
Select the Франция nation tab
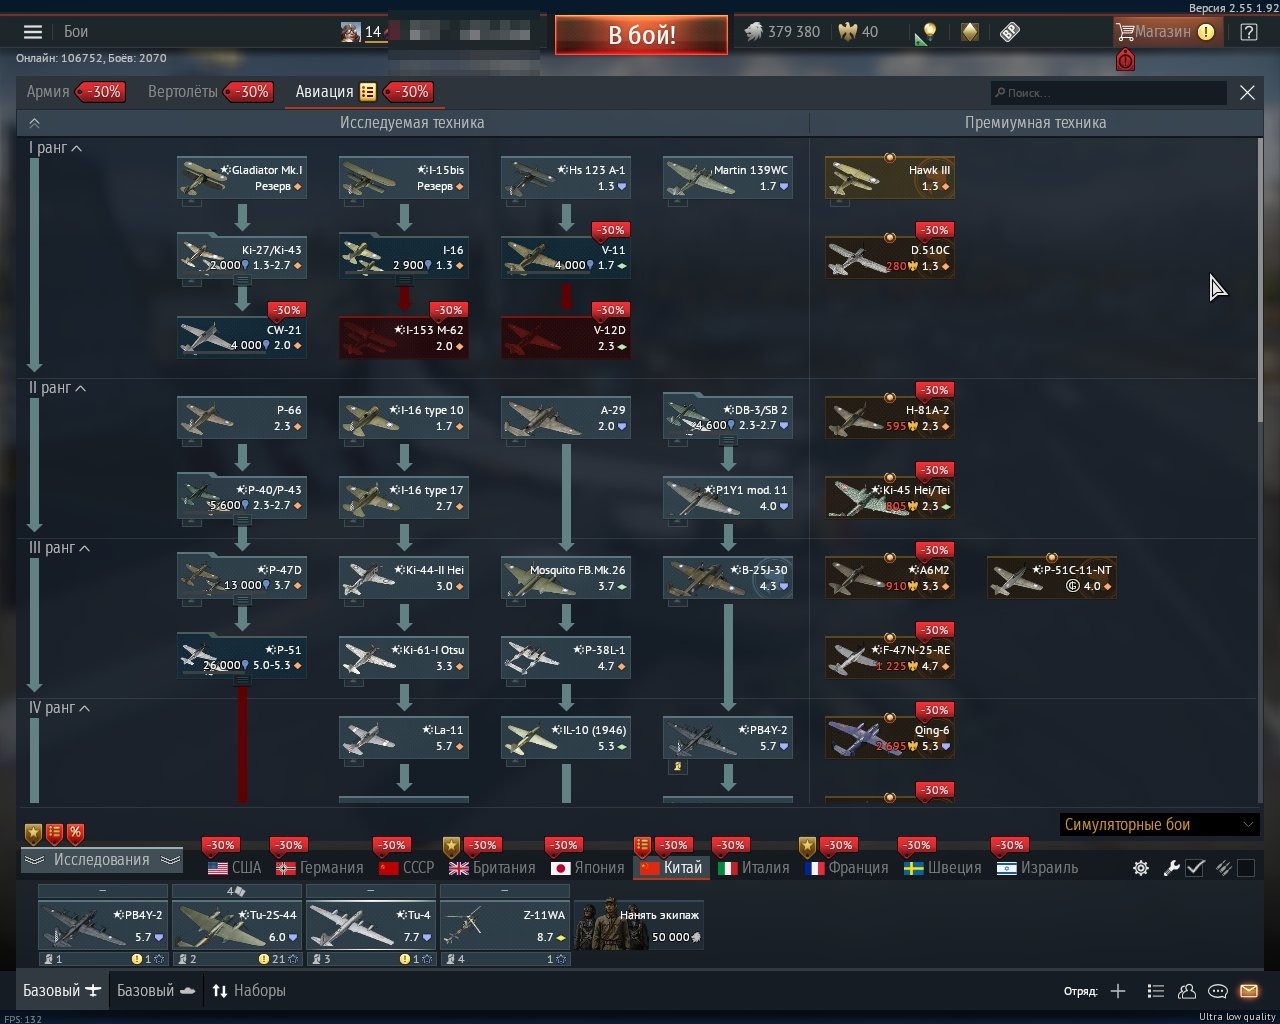click(847, 868)
